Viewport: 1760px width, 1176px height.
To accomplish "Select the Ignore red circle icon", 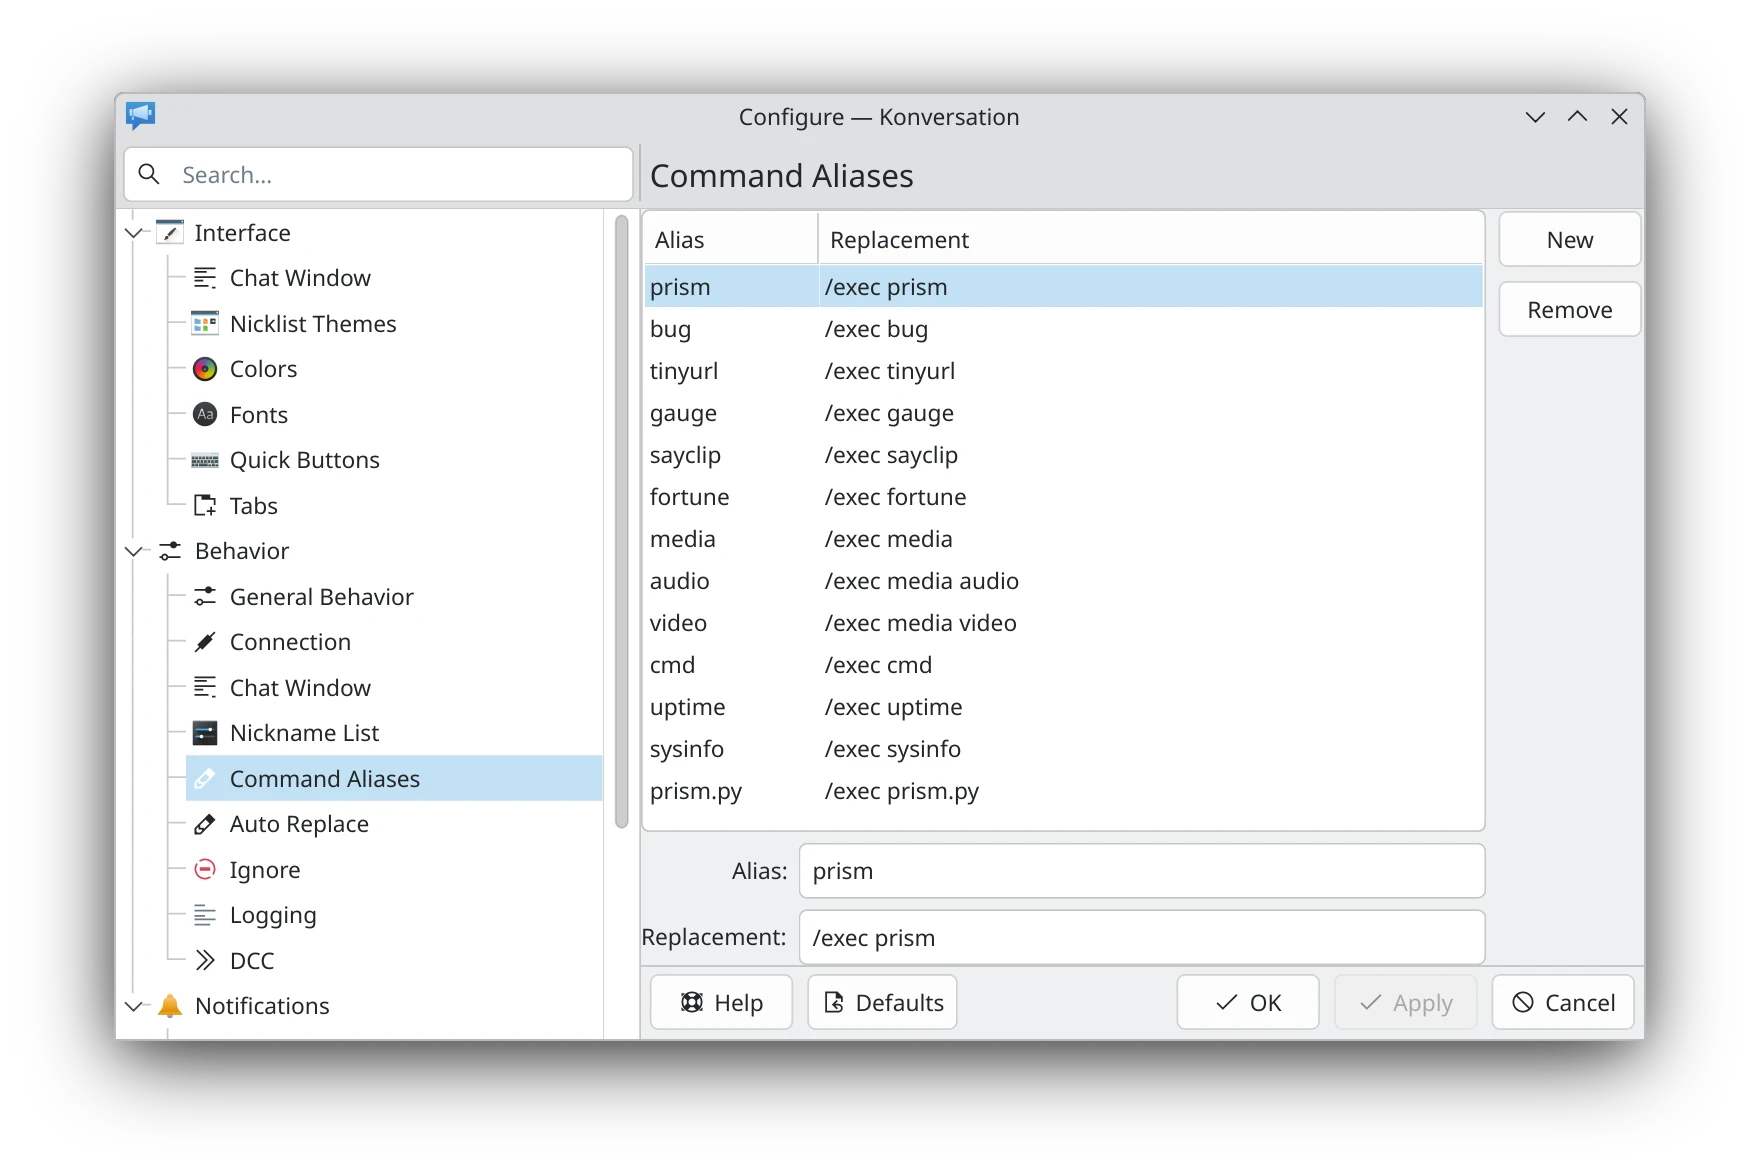I will 205,869.
